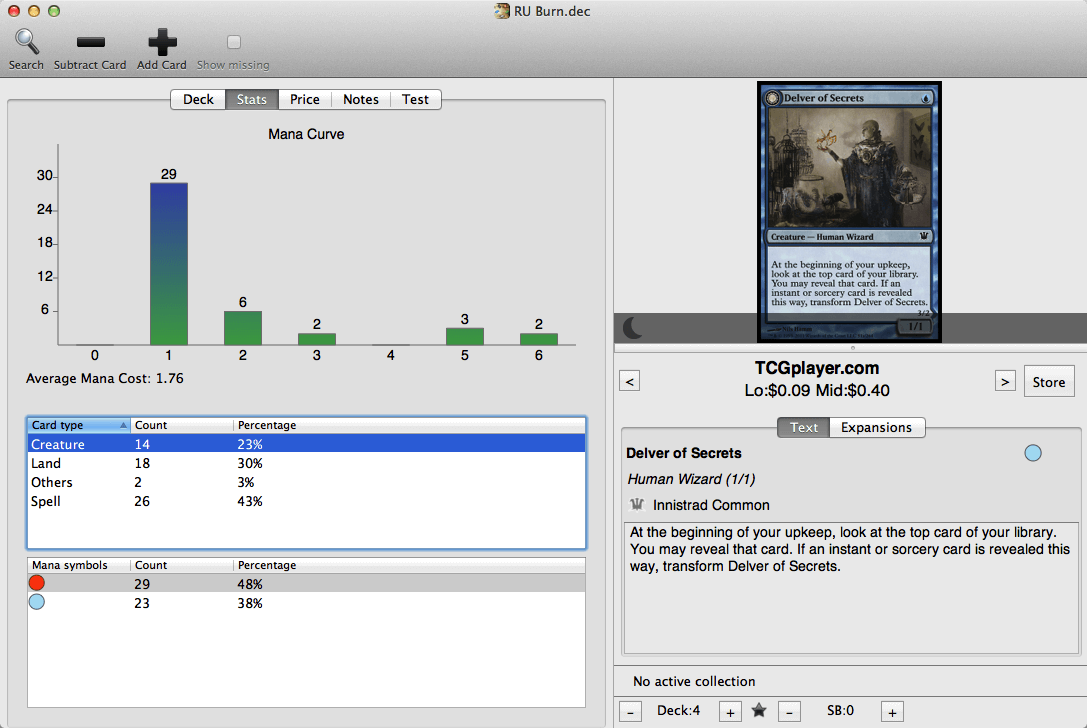The height and width of the screenshot is (728, 1087).
Task: Show the card Text tab
Action: pos(803,427)
